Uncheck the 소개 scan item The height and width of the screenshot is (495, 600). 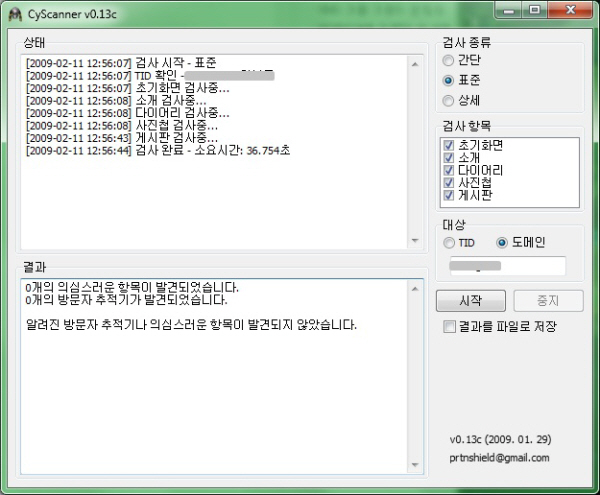448,158
